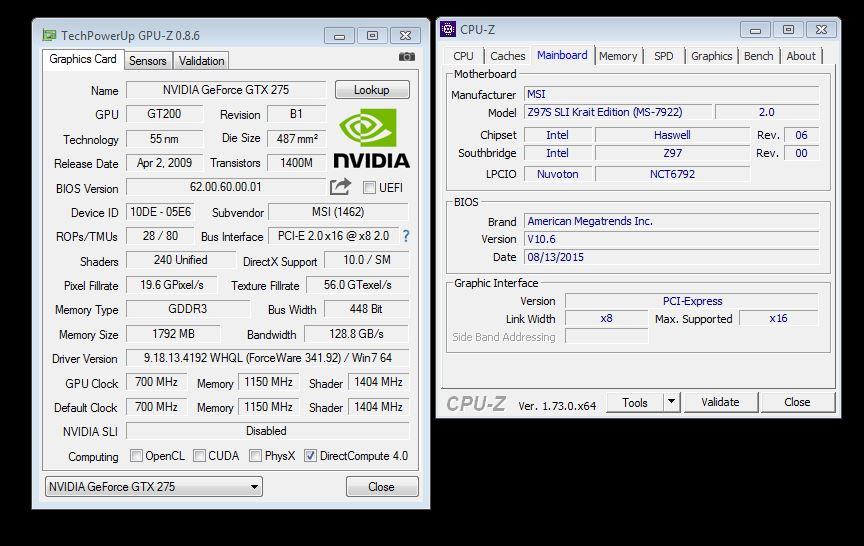Click the motherboard Model field Z97S SLI
The height and width of the screenshot is (546, 864).
(618, 112)
